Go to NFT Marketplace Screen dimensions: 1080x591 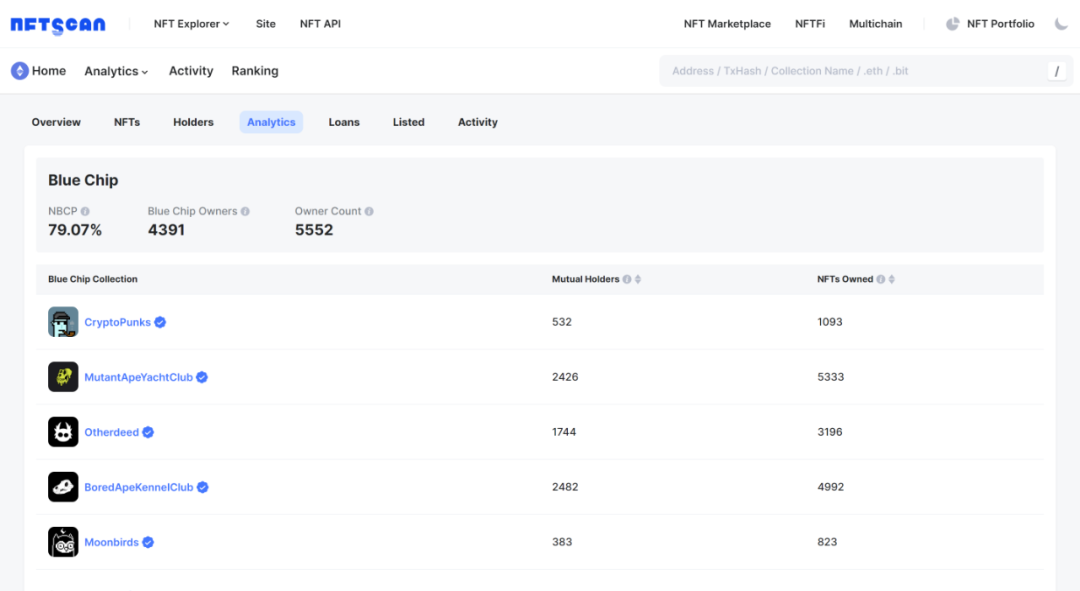click(x=727, y=24)
